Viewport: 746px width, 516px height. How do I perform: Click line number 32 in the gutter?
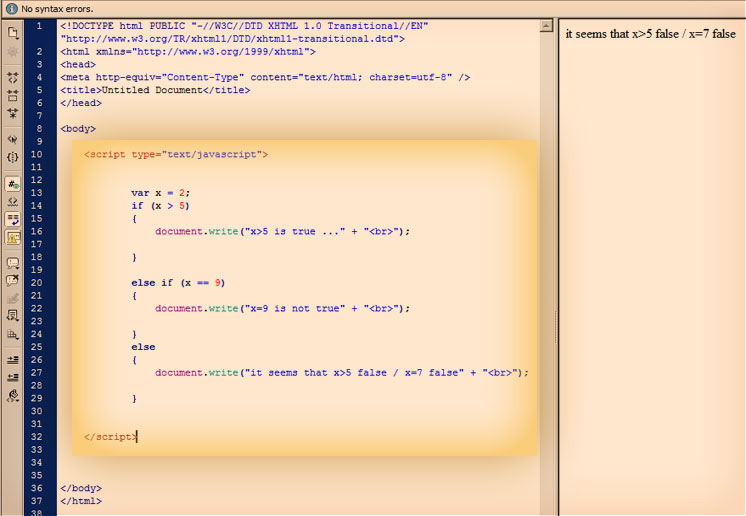(37, 437)
